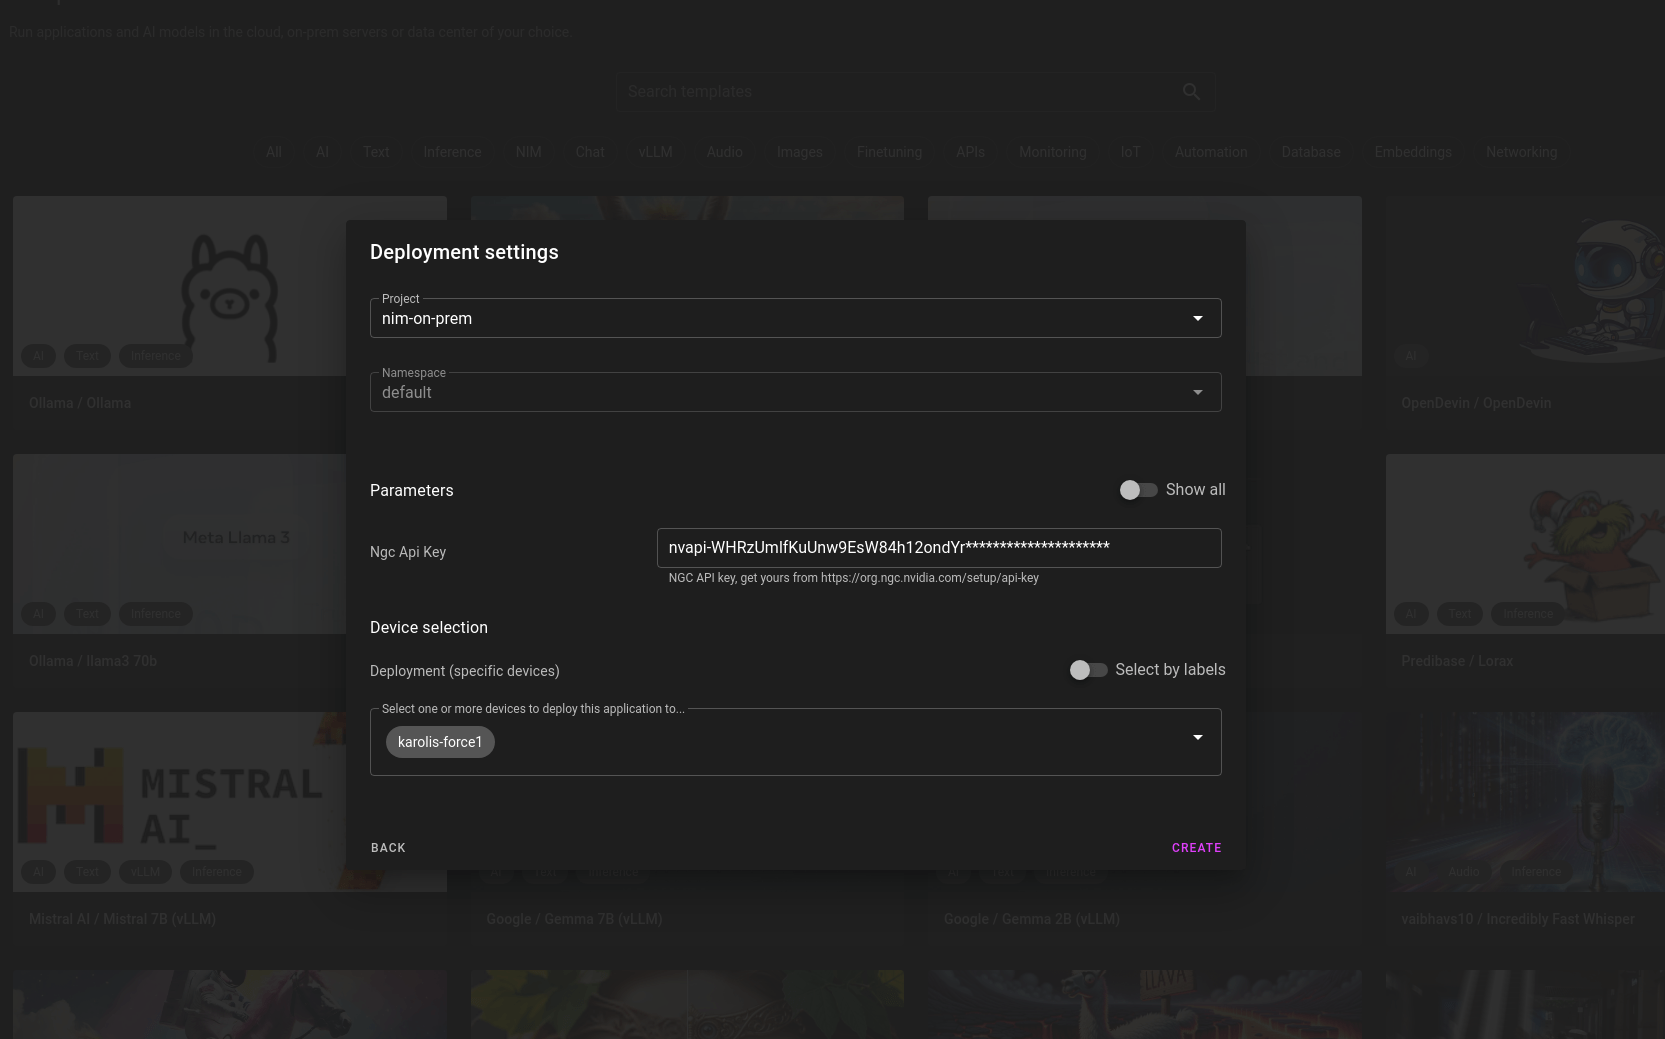Open the Database category tab

[x=1310, y=152]
